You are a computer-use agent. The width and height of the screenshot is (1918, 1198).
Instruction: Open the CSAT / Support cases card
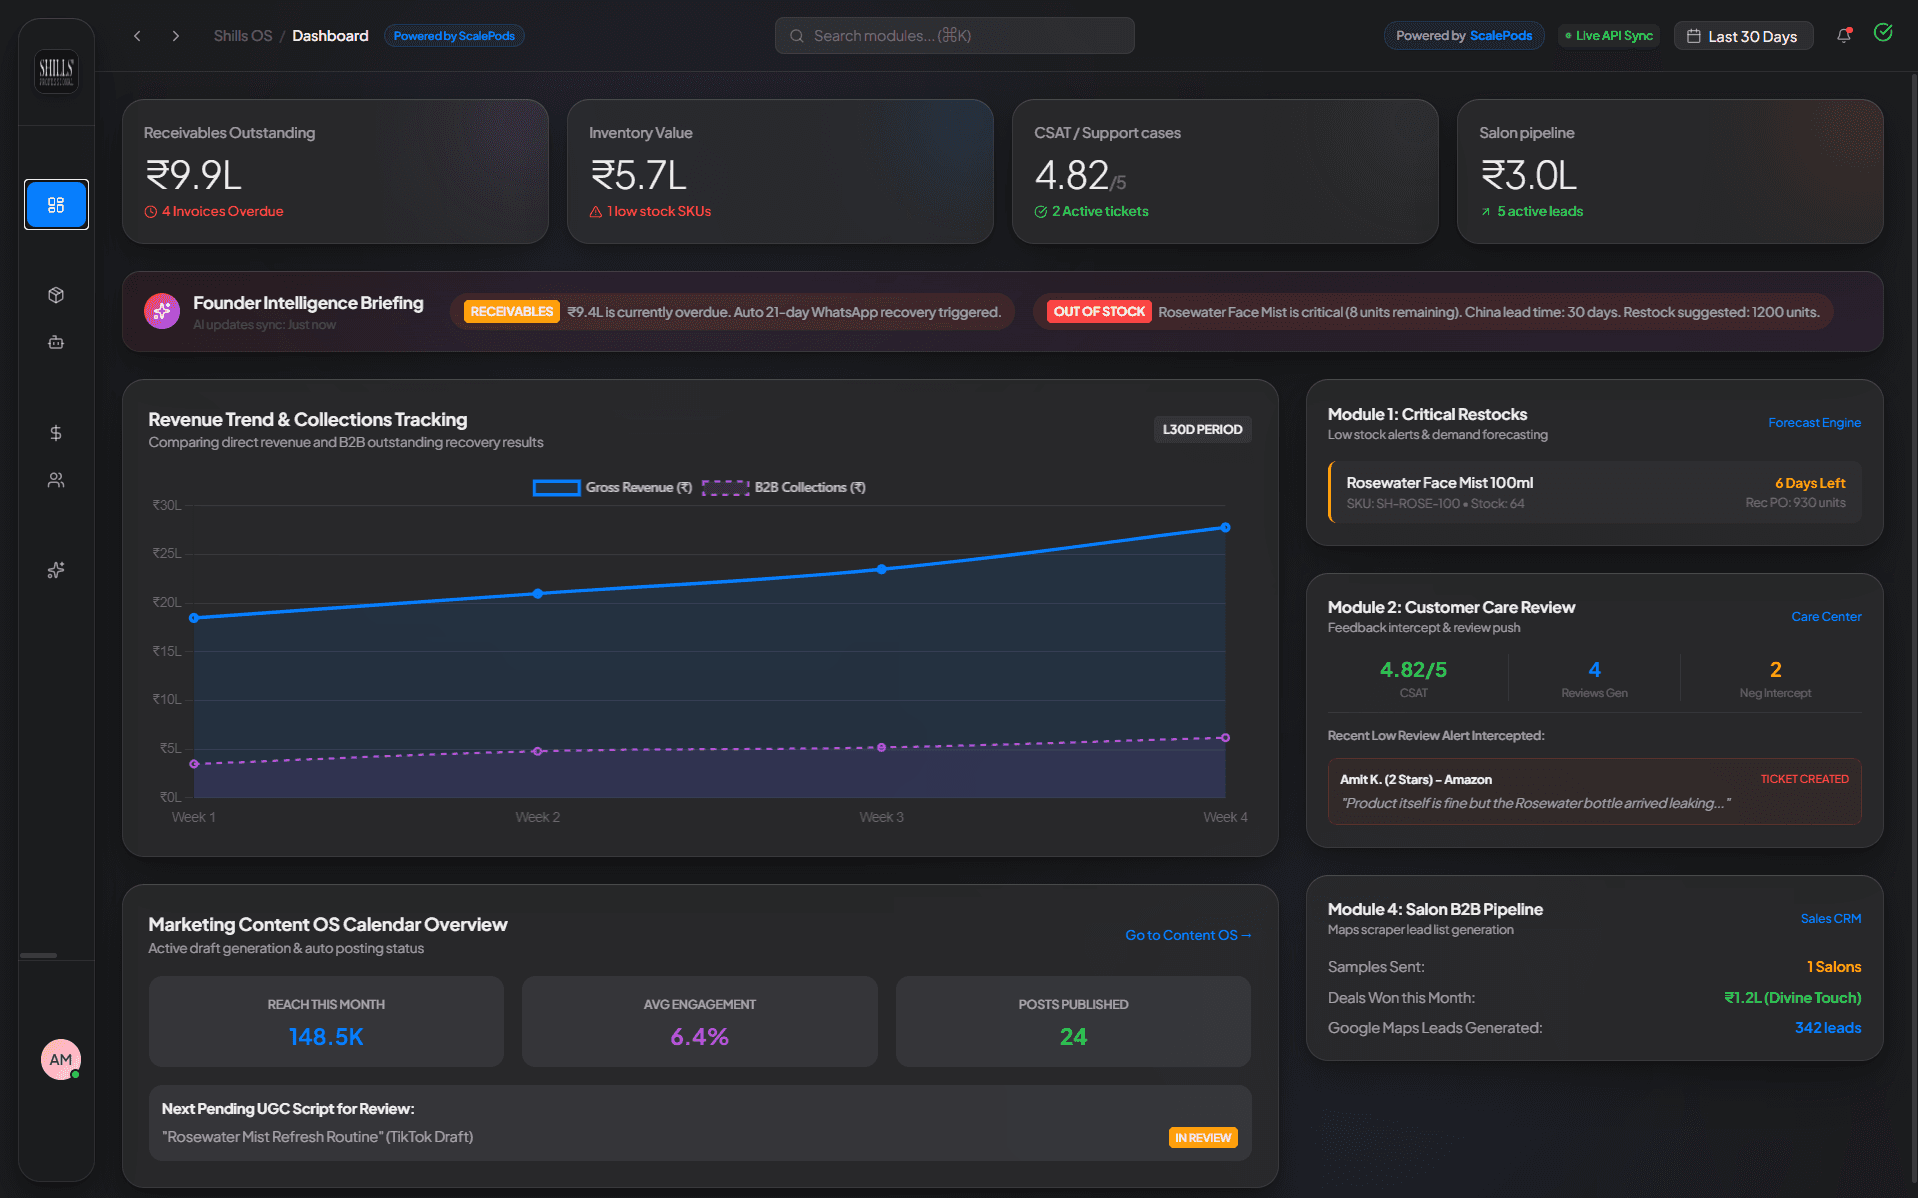point(1225,171)
